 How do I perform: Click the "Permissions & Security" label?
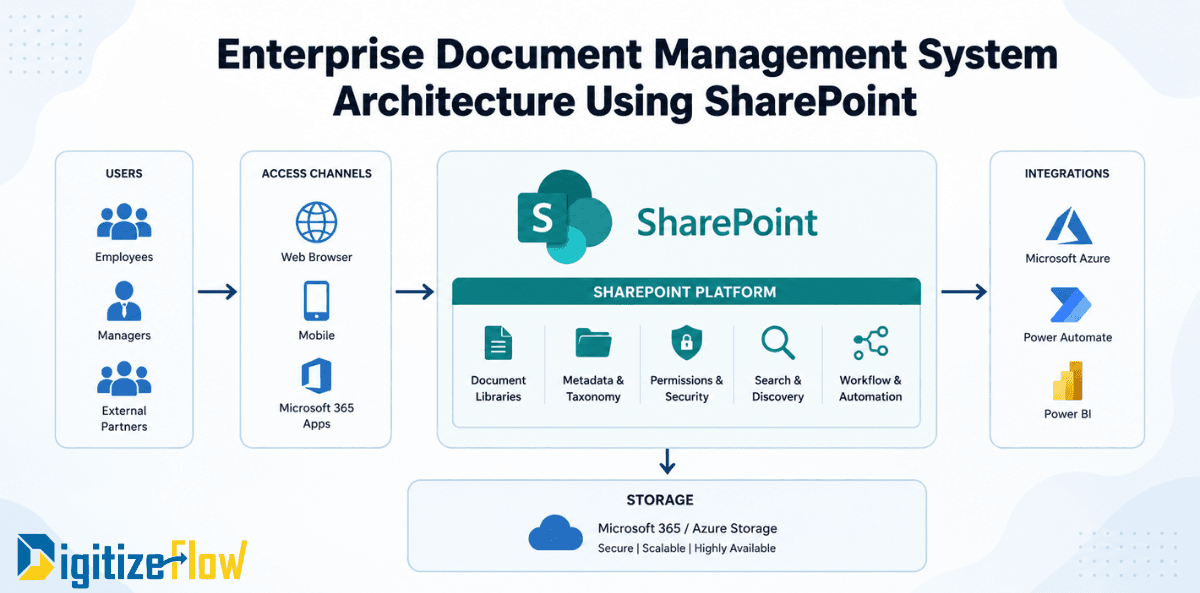pyautogui.click(x=686, y=388)
